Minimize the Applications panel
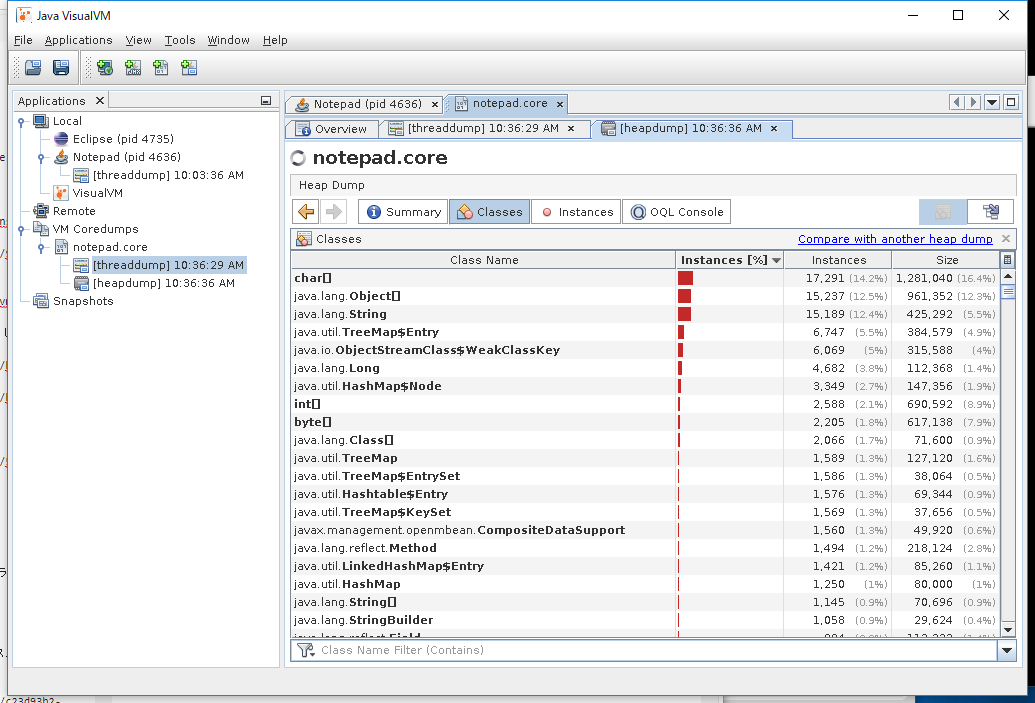This screenshot has width=1035, height=703. (266, 101)
